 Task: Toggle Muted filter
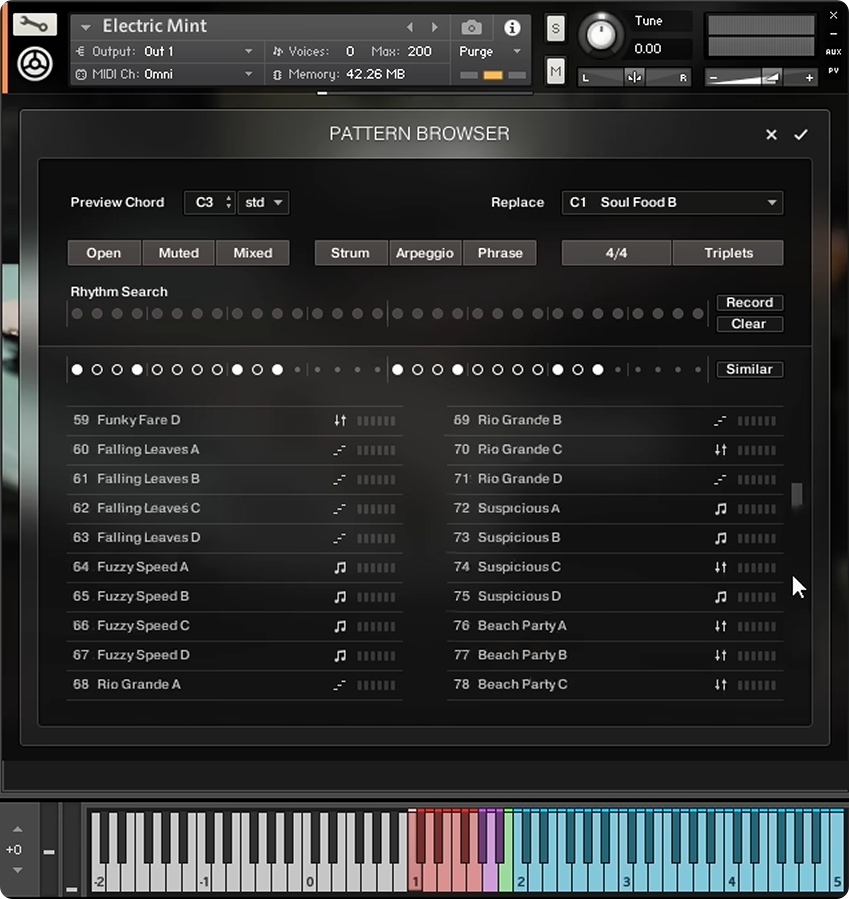coord(179,253)
